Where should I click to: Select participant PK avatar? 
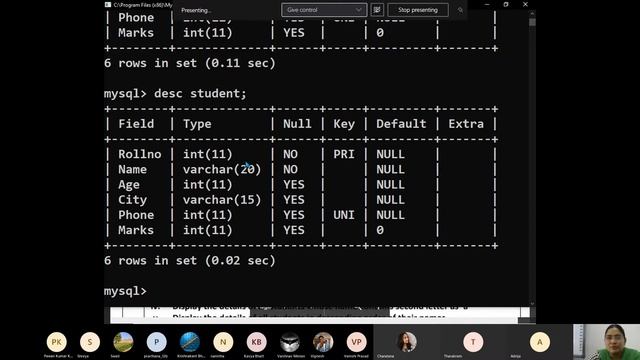(x=56, y=342)
